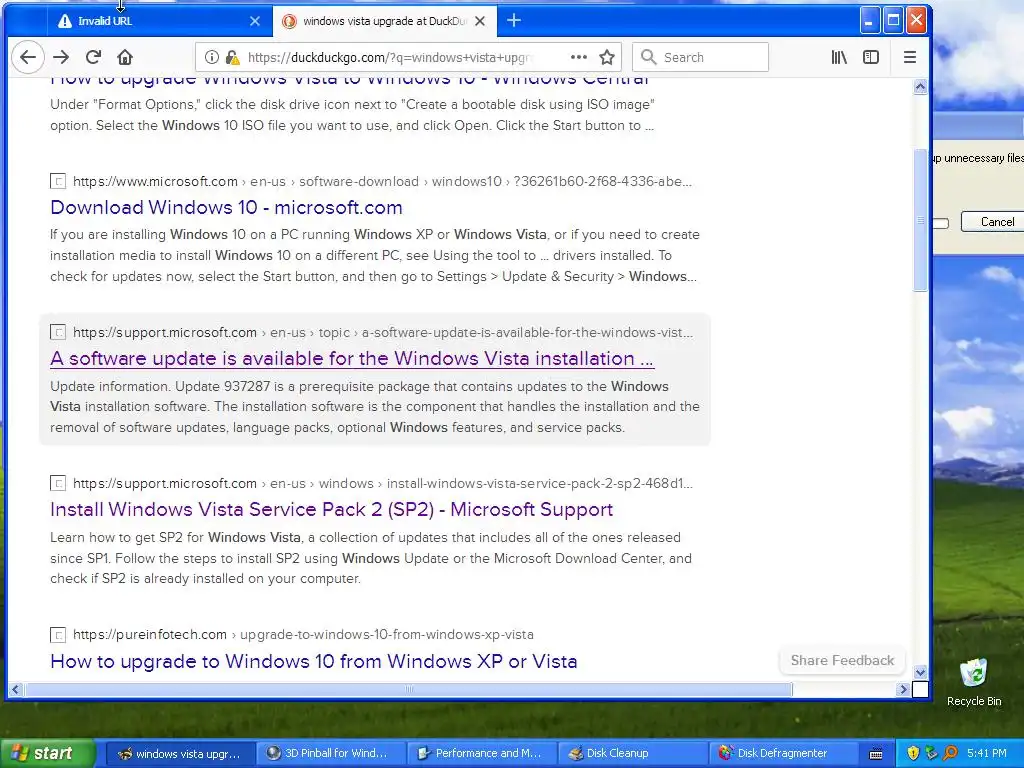Focus the browser Search box
Screen dimensions: 1024x768
[700, 57]
